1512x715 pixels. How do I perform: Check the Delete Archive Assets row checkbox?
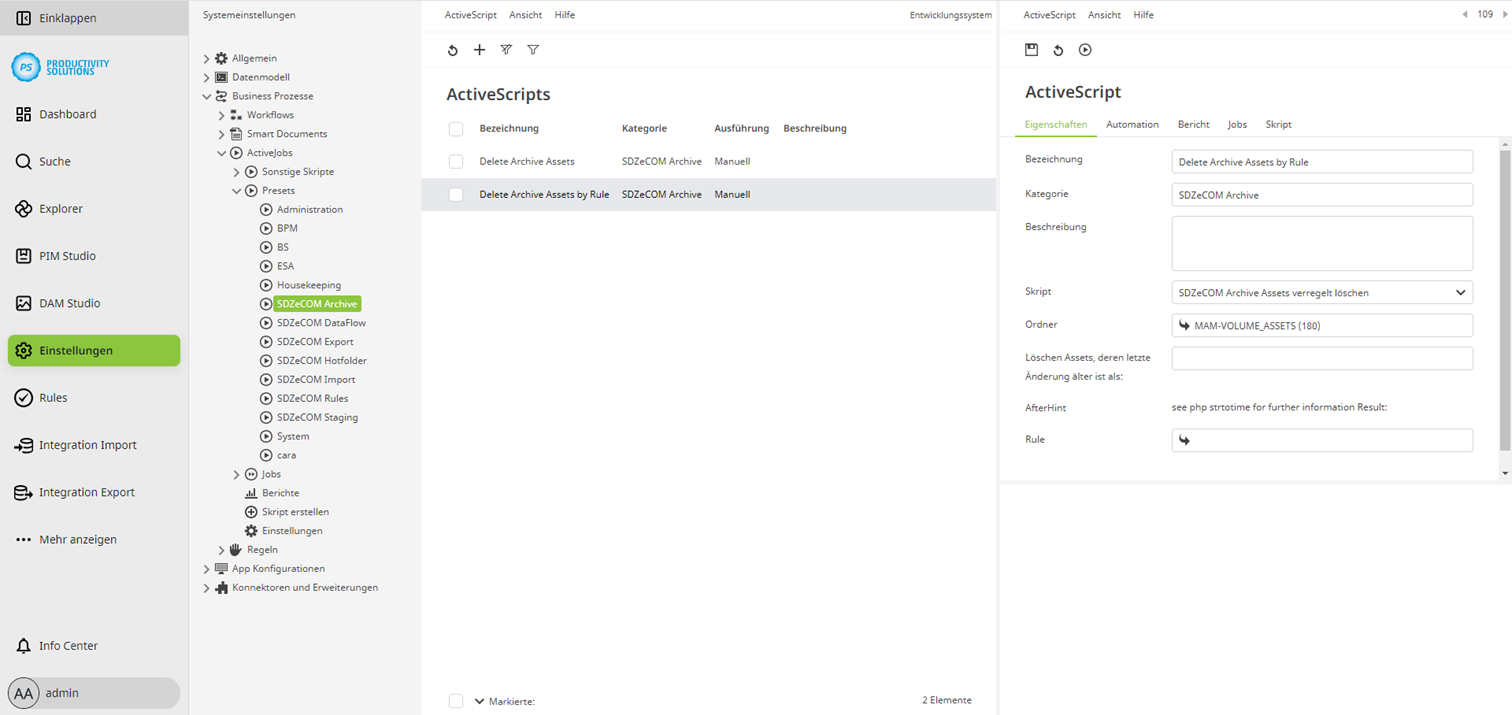coord(456,161)
